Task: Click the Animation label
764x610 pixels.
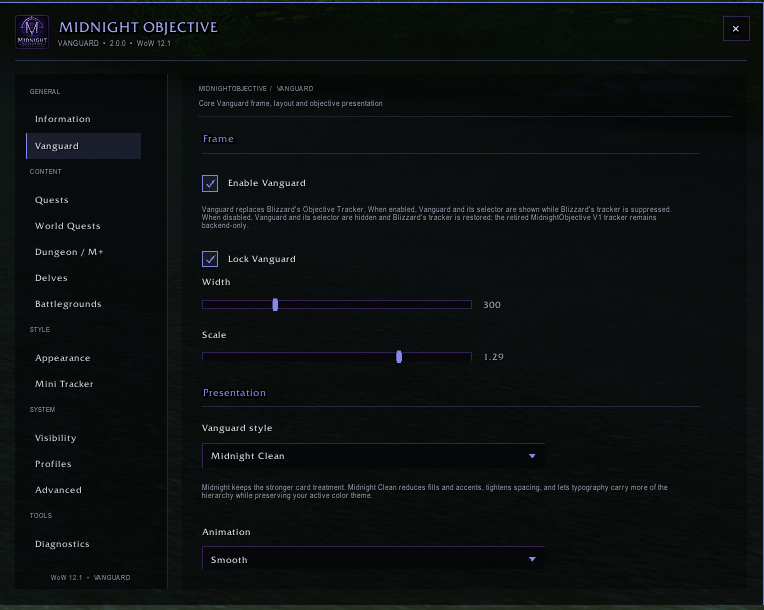Action: point(226,532)
